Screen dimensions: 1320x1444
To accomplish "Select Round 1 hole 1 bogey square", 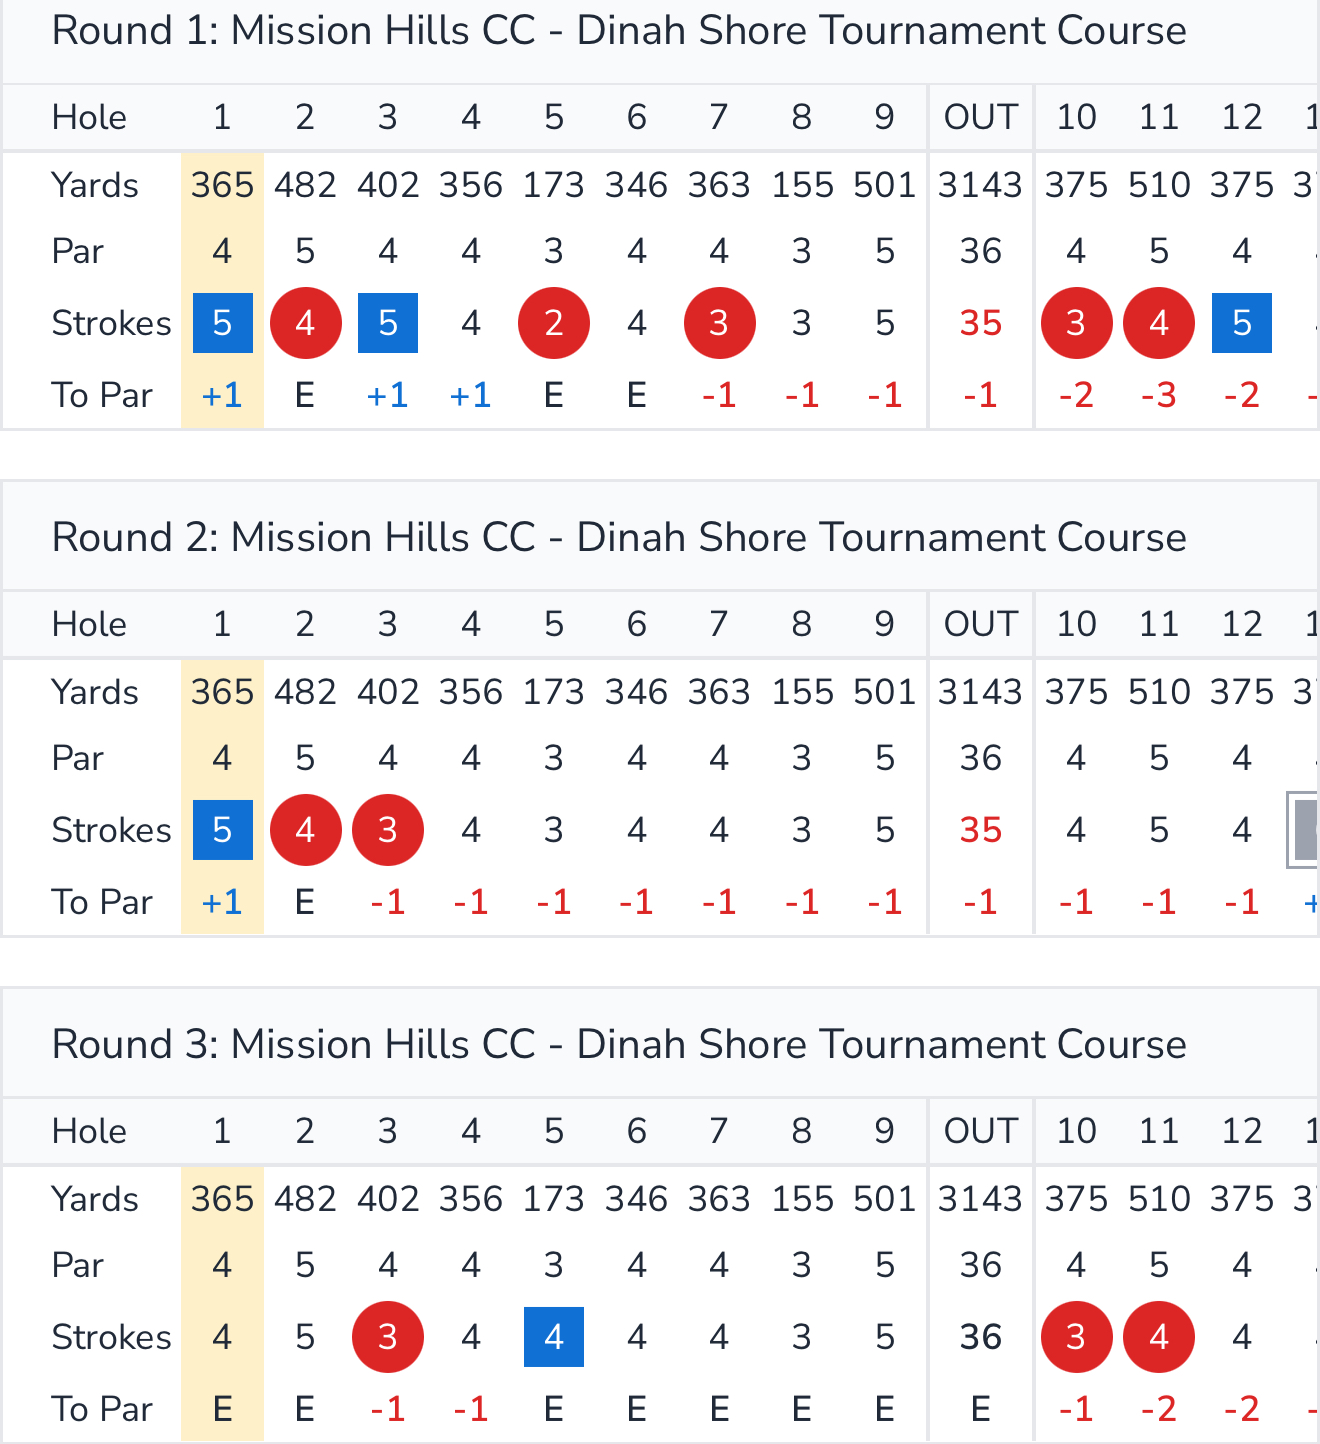I will (223, 323).
